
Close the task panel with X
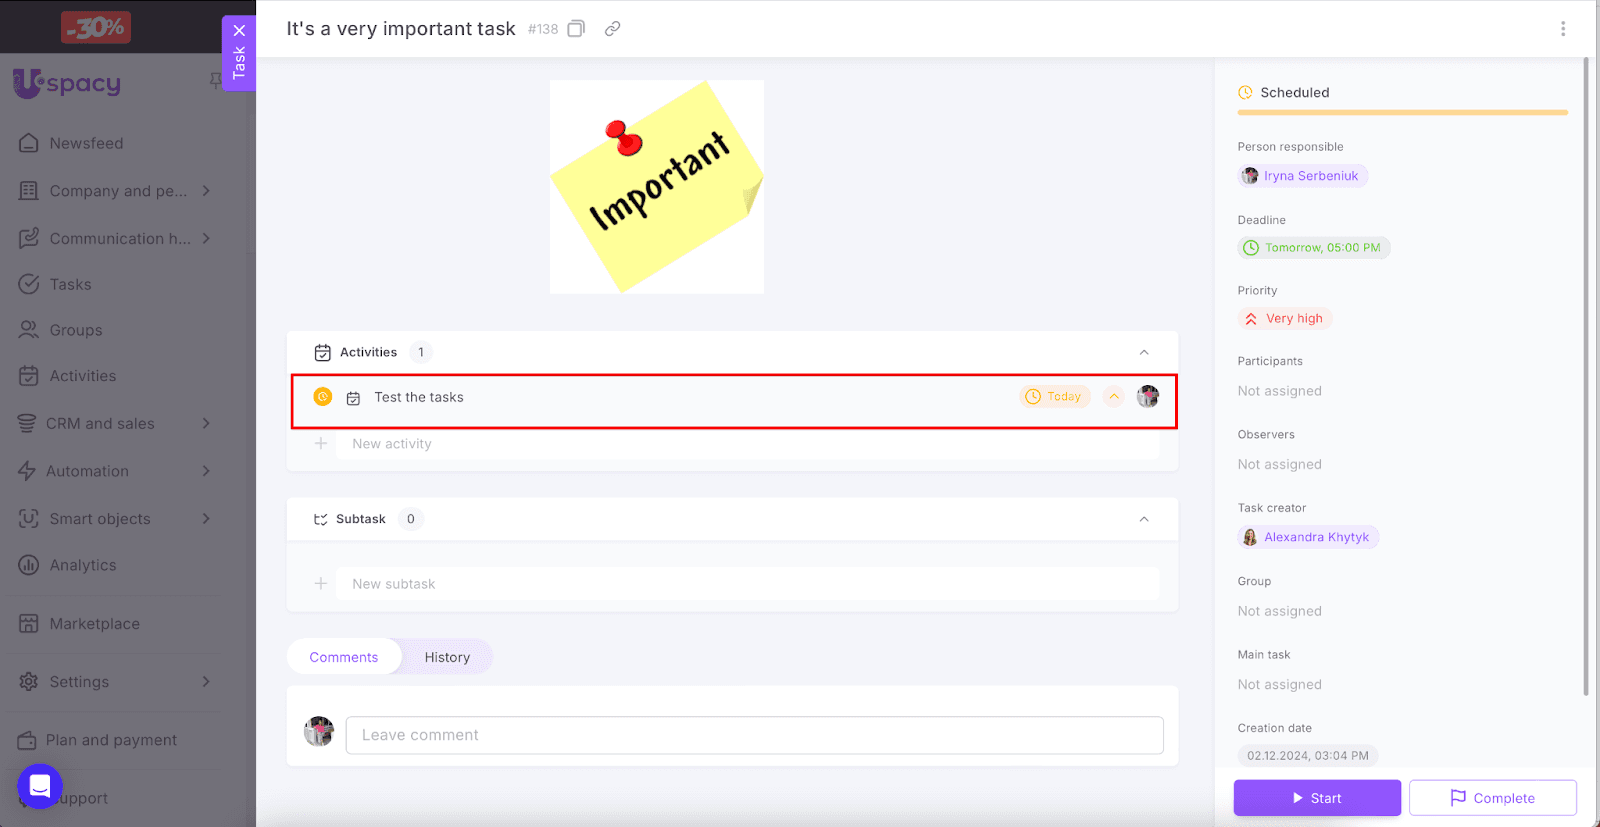coord(239,30)
